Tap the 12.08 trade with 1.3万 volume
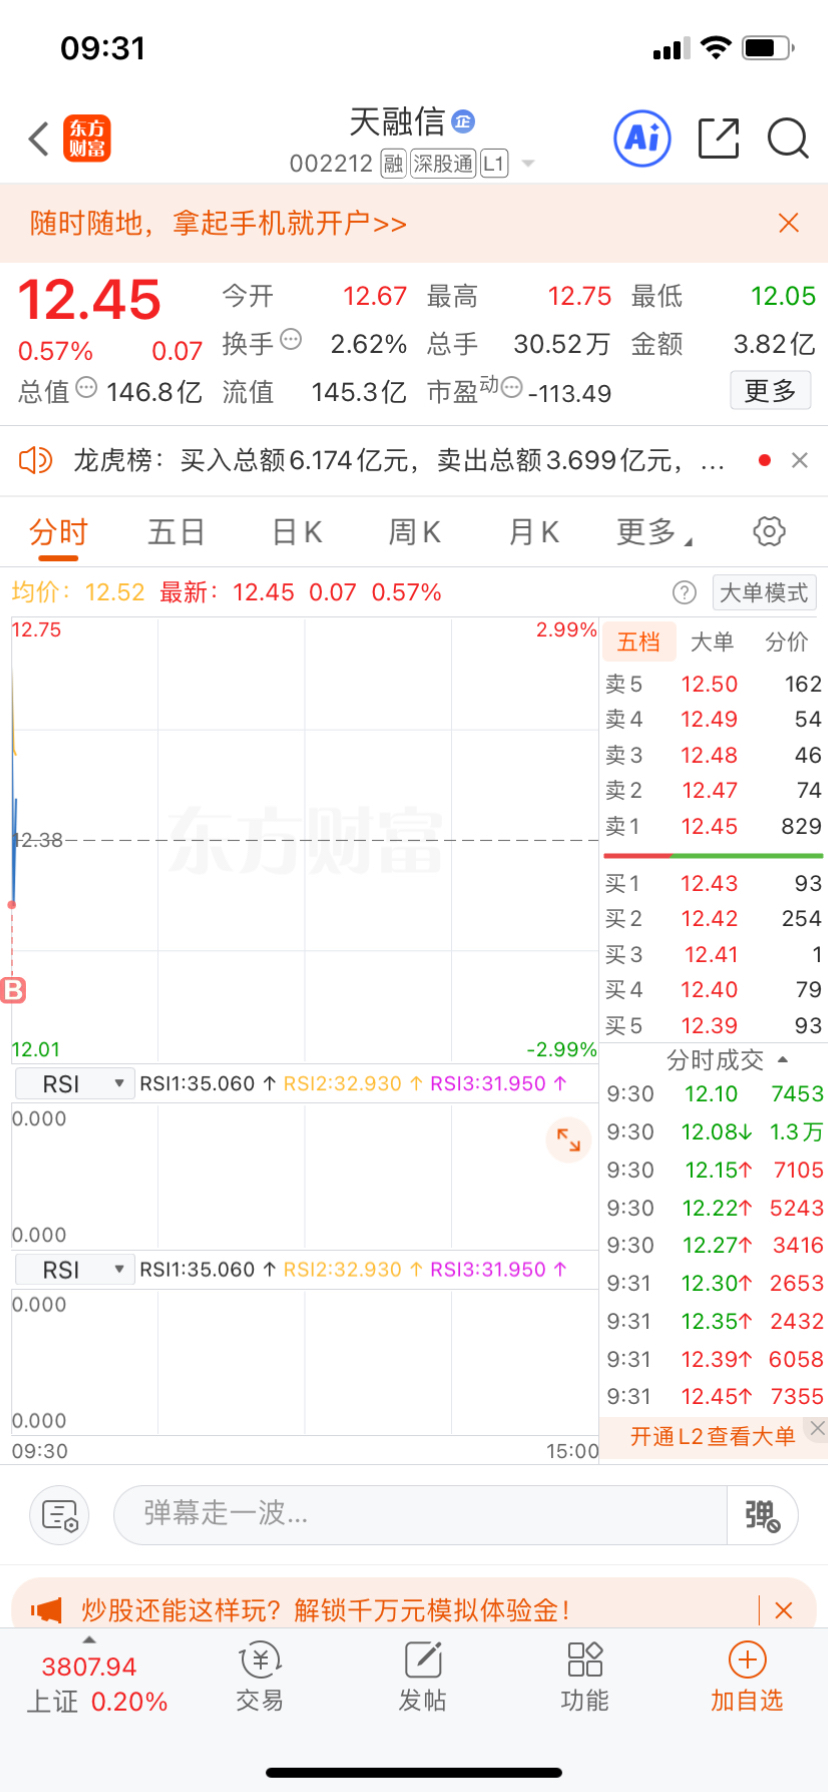Screen dimensions: 828x1792 pyautogui.click(x=714, y=1132)
